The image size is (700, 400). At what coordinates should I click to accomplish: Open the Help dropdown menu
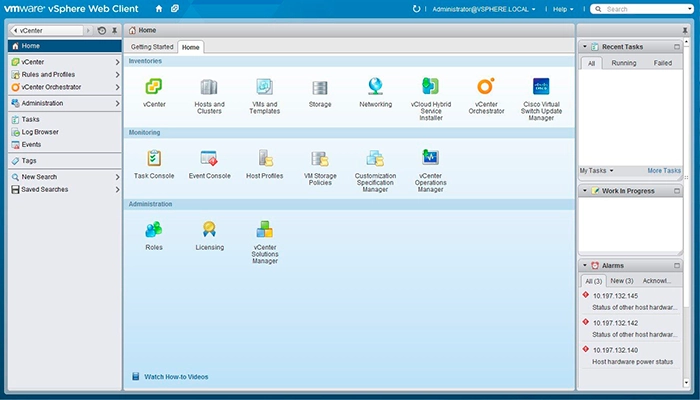pyautogui.click(x=563, y=9)
